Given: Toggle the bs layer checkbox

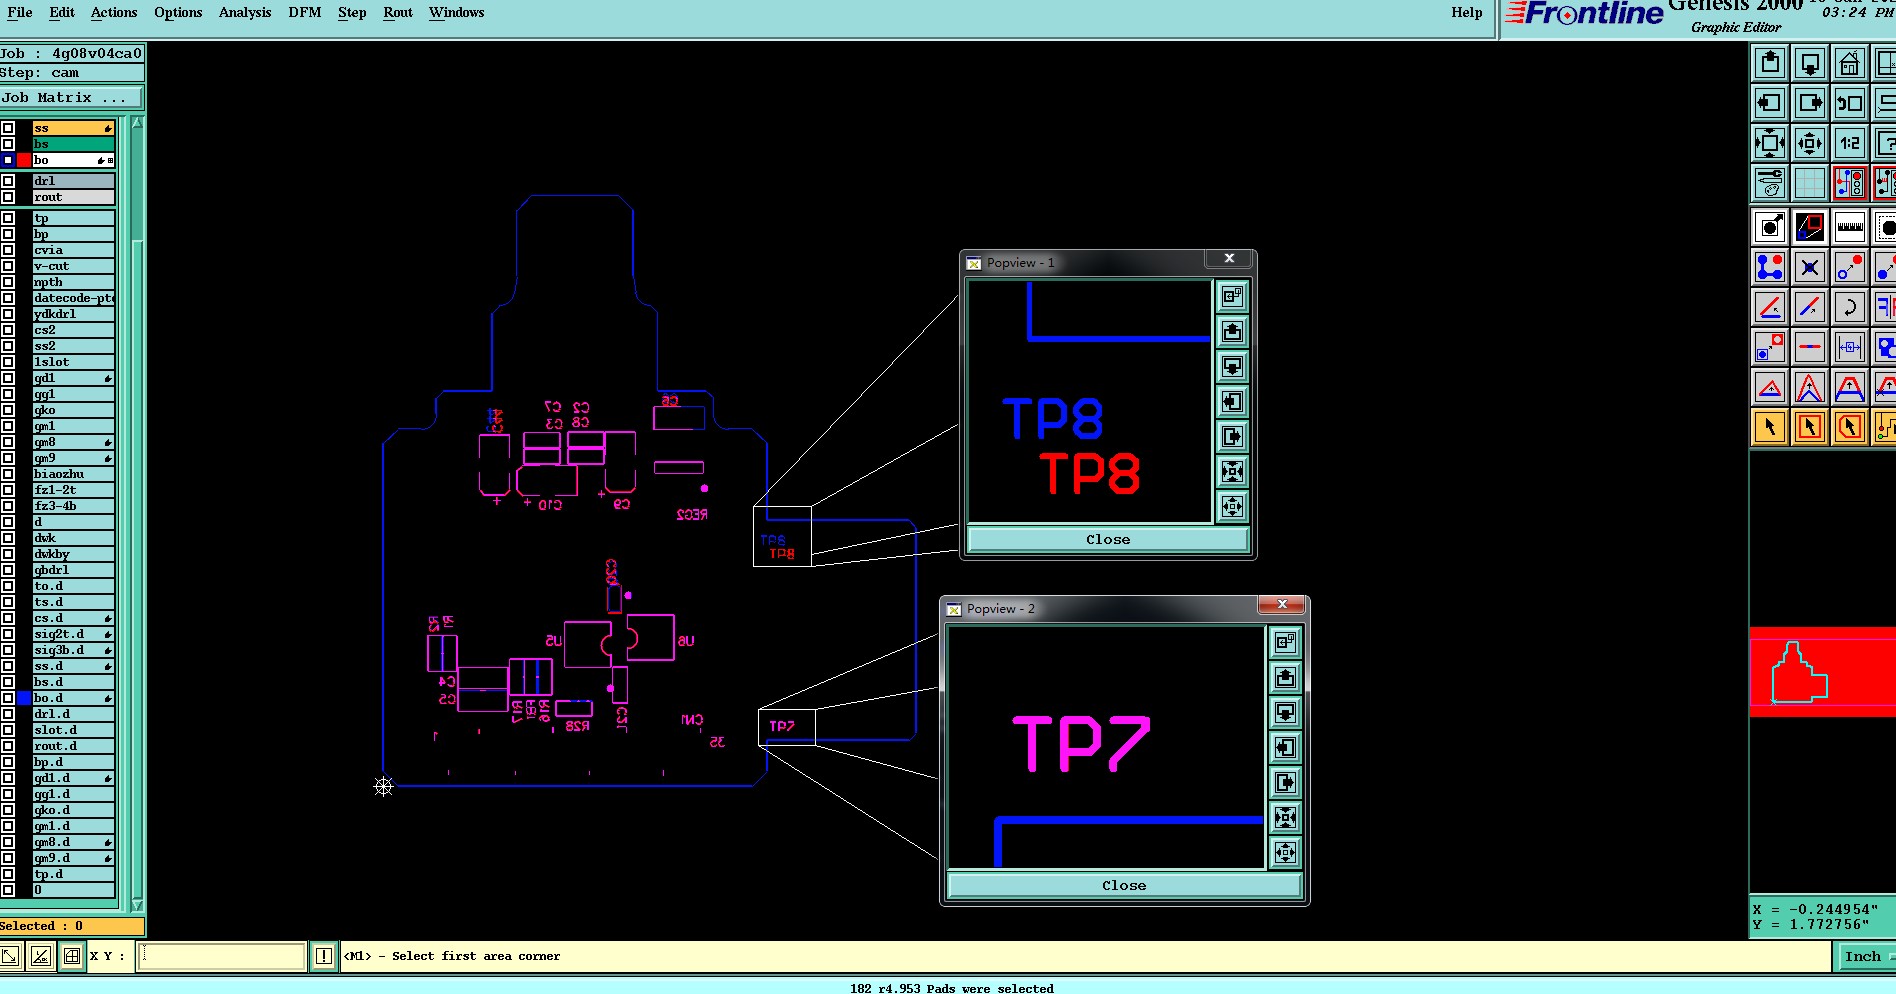Looking at the screenshot, I should pos(8,144).
